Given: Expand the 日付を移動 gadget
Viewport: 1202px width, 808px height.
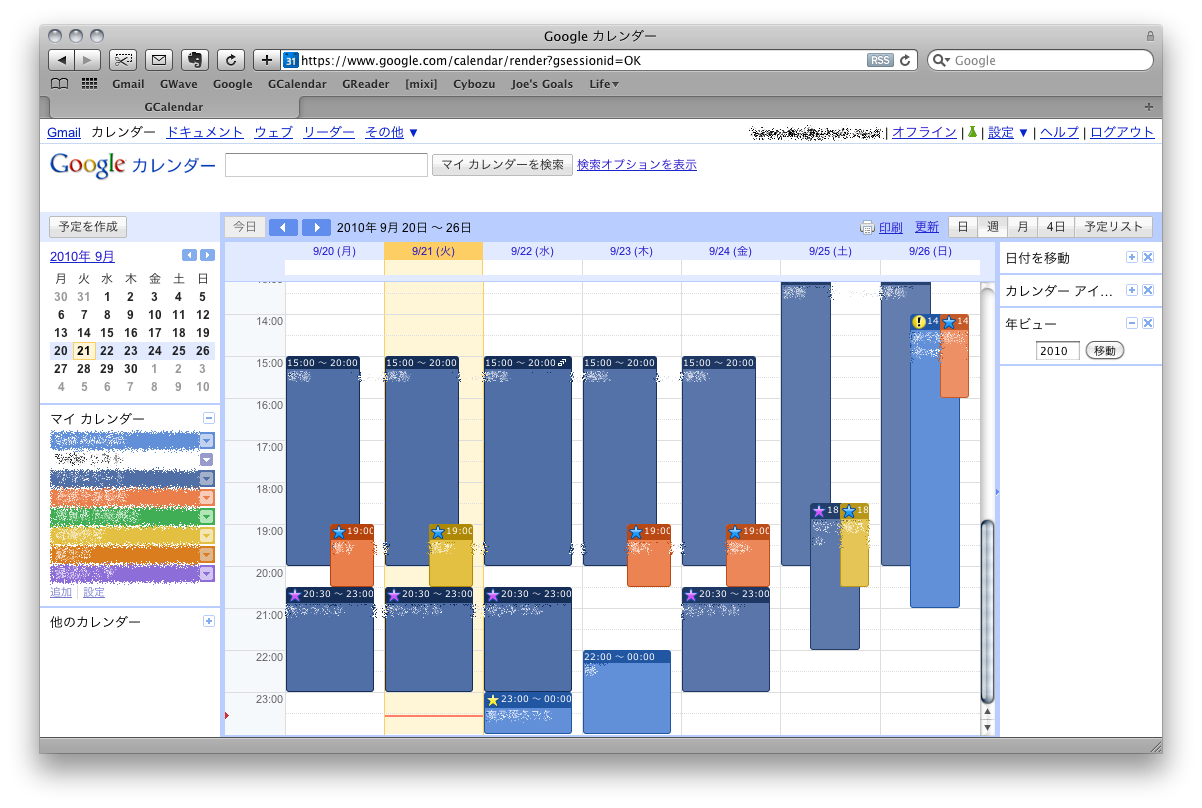Looking at the screenshot, I should [1132, 258].
